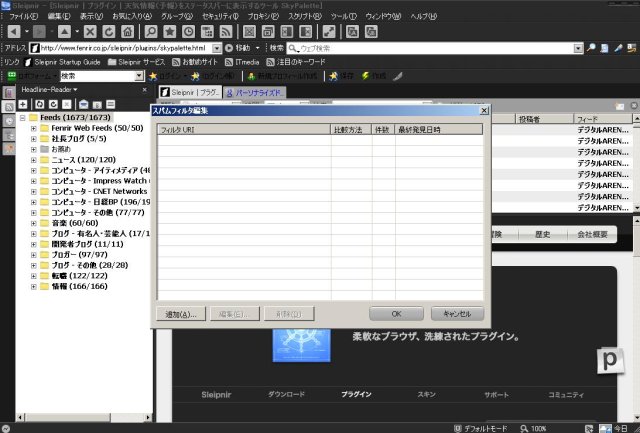Screen dimensions: 640x433
Task: Click the refresh arrow icon in Headline-Reader toolbar
Action: (x=53, y=104)
